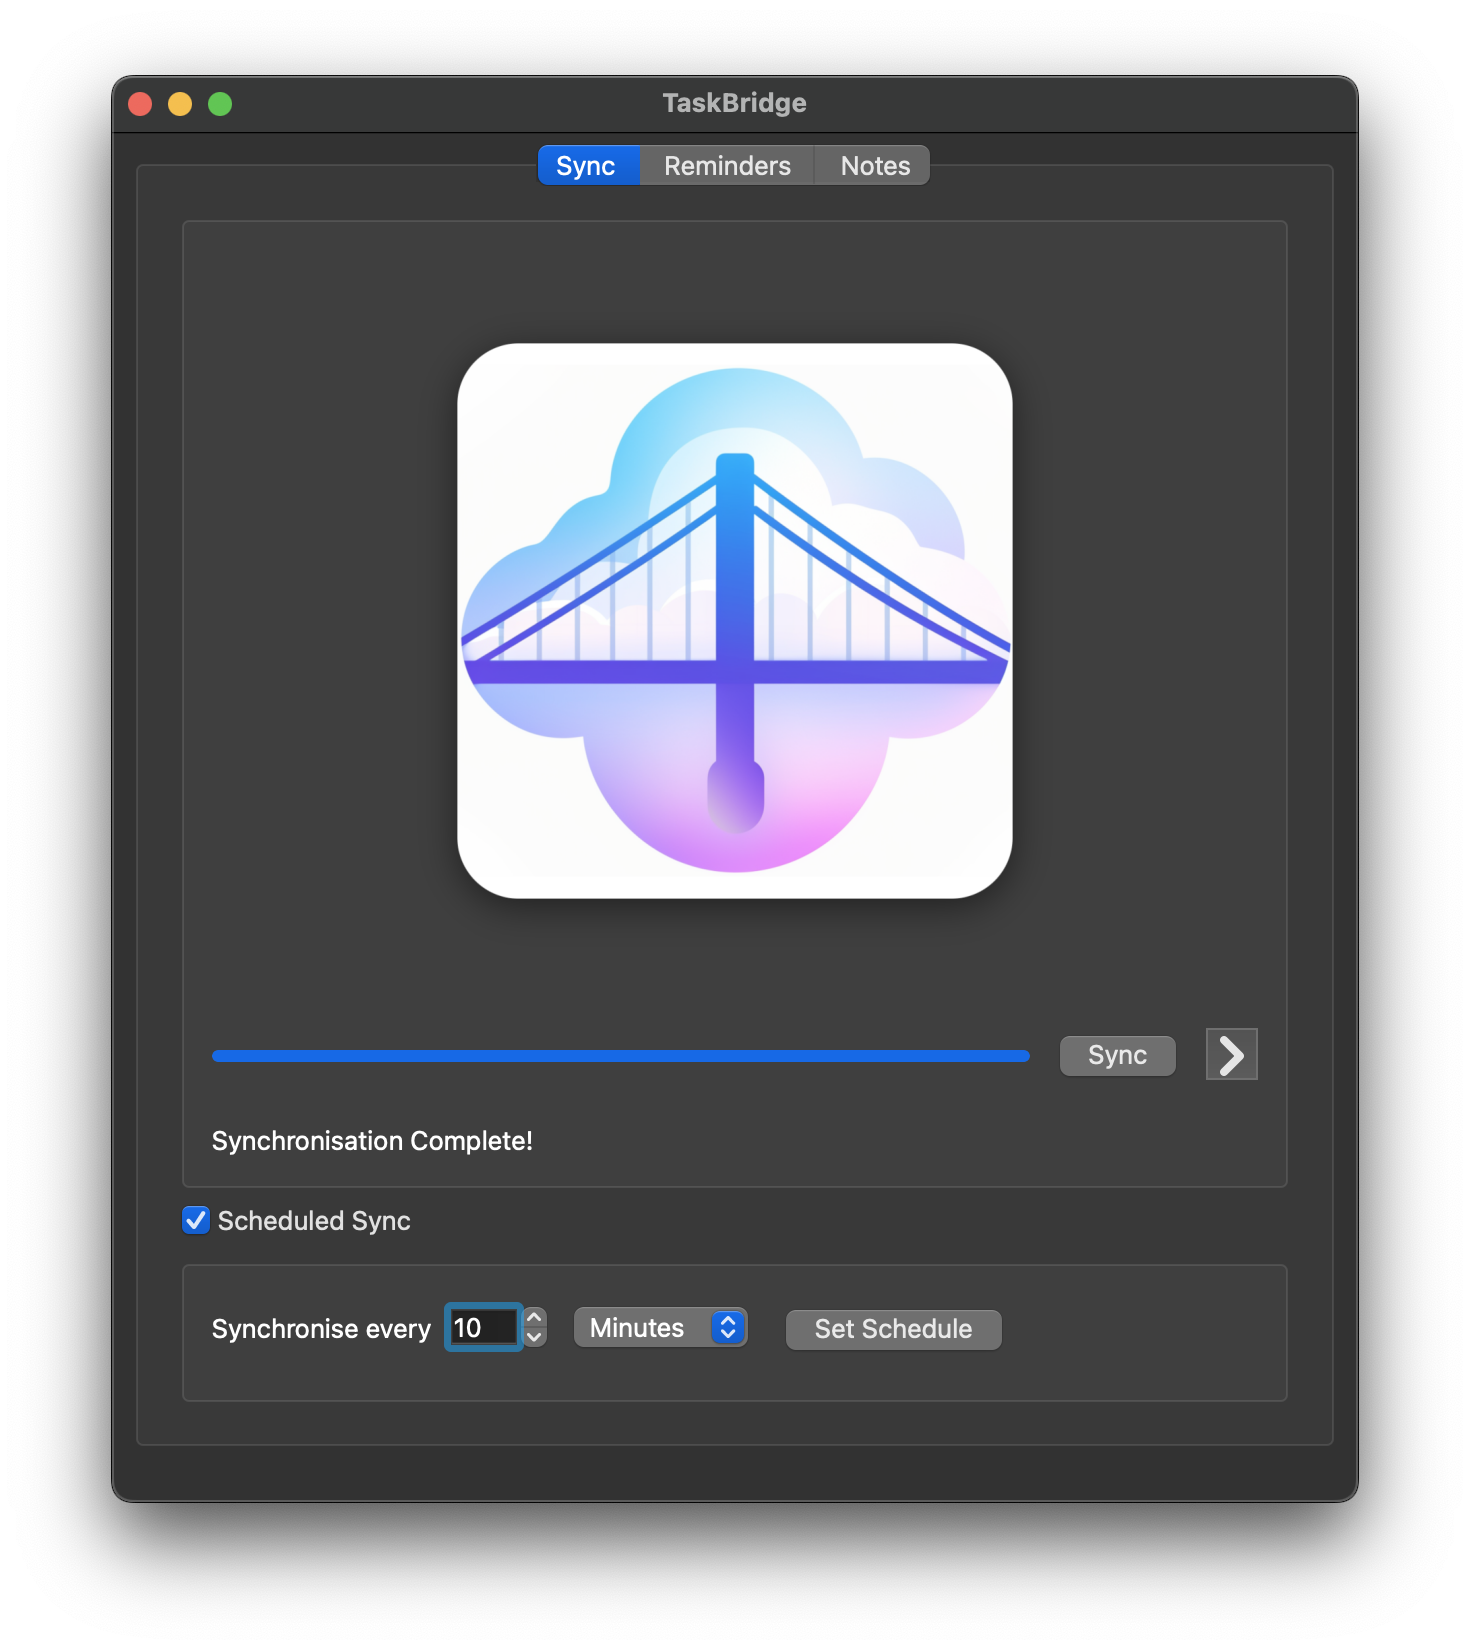Select the Sync tab
Image resolution: width=1470 pixels, height=1650 pixels.
tap(586, 166)
